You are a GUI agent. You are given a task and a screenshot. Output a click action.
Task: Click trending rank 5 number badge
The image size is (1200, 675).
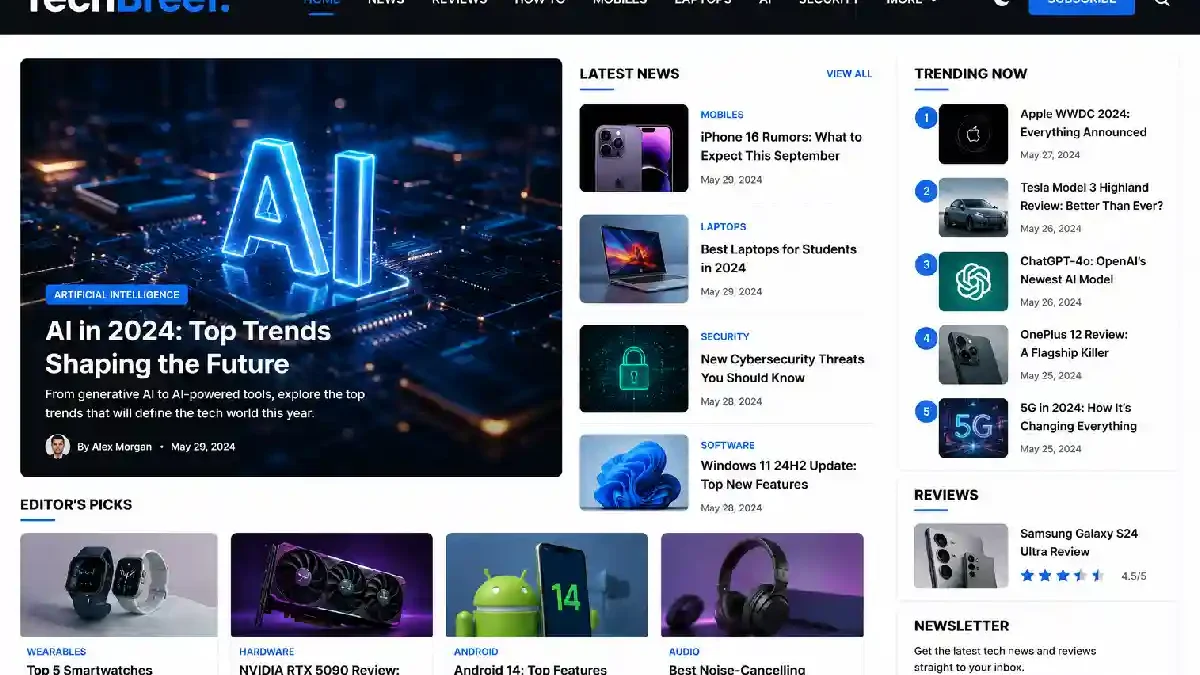(926, 411)
